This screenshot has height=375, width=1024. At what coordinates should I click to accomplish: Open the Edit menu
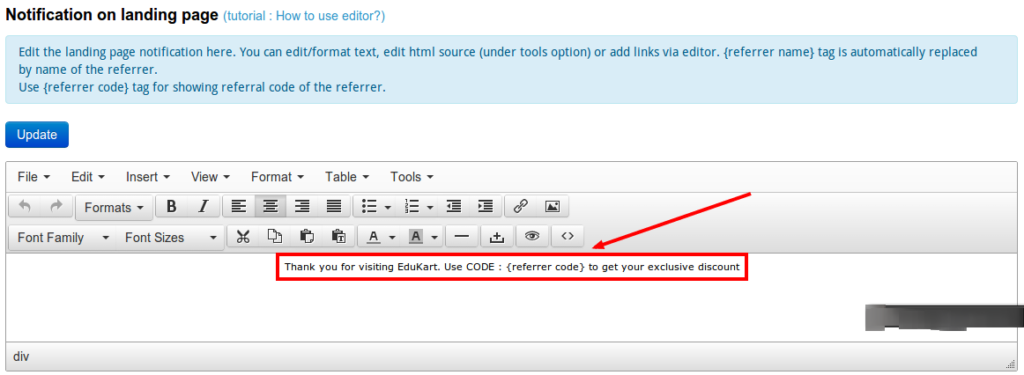(x=88, y=176)
